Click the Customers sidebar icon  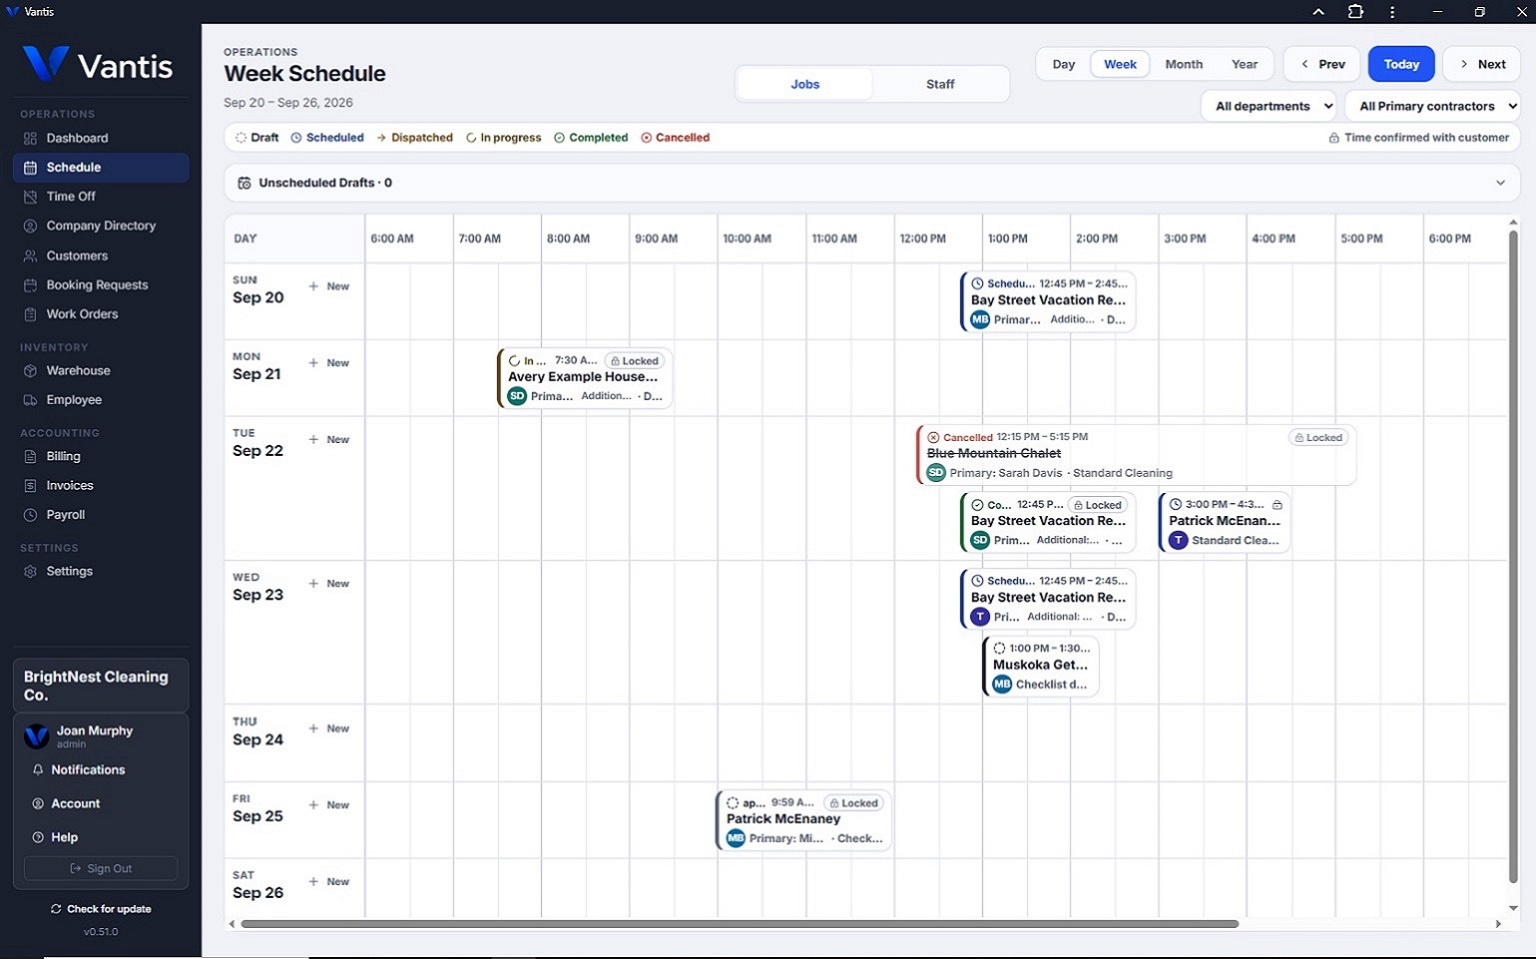pyautogui.click(x=30, y=256)
